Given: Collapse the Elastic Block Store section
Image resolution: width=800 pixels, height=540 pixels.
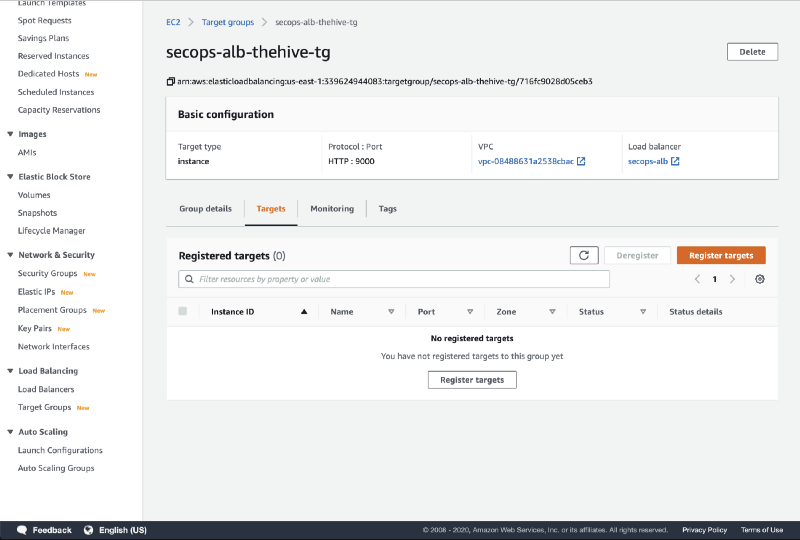Looking at the screenshot, I should (10, 177).
